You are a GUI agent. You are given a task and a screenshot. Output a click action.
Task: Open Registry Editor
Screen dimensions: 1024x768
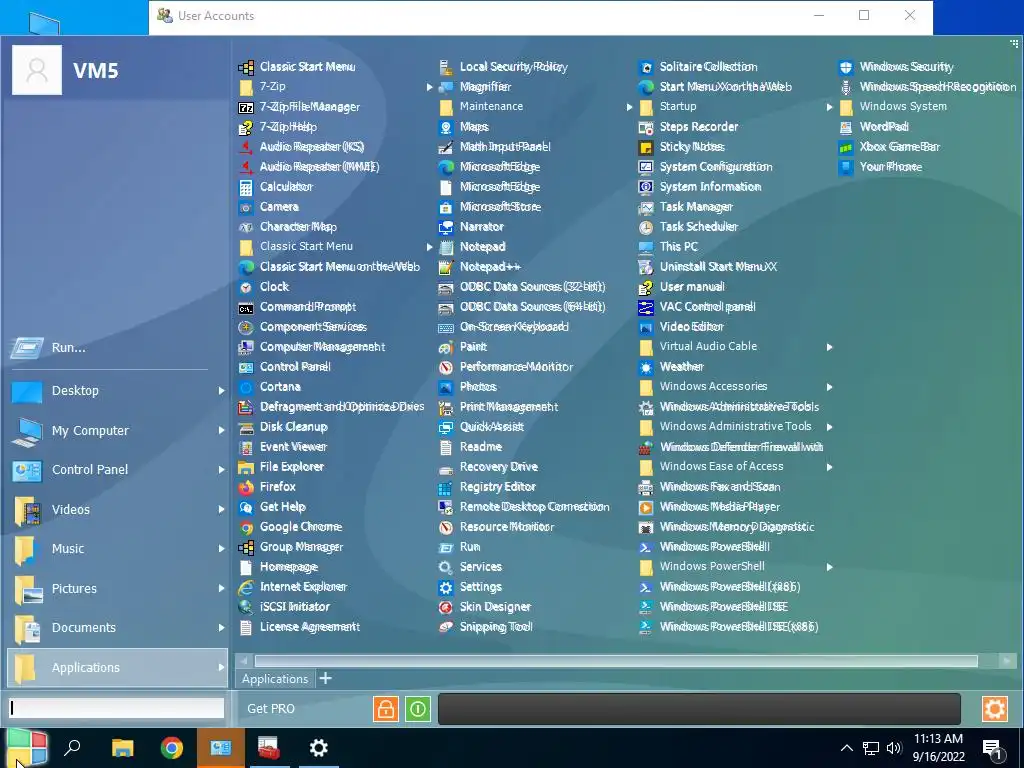(487, 487)
